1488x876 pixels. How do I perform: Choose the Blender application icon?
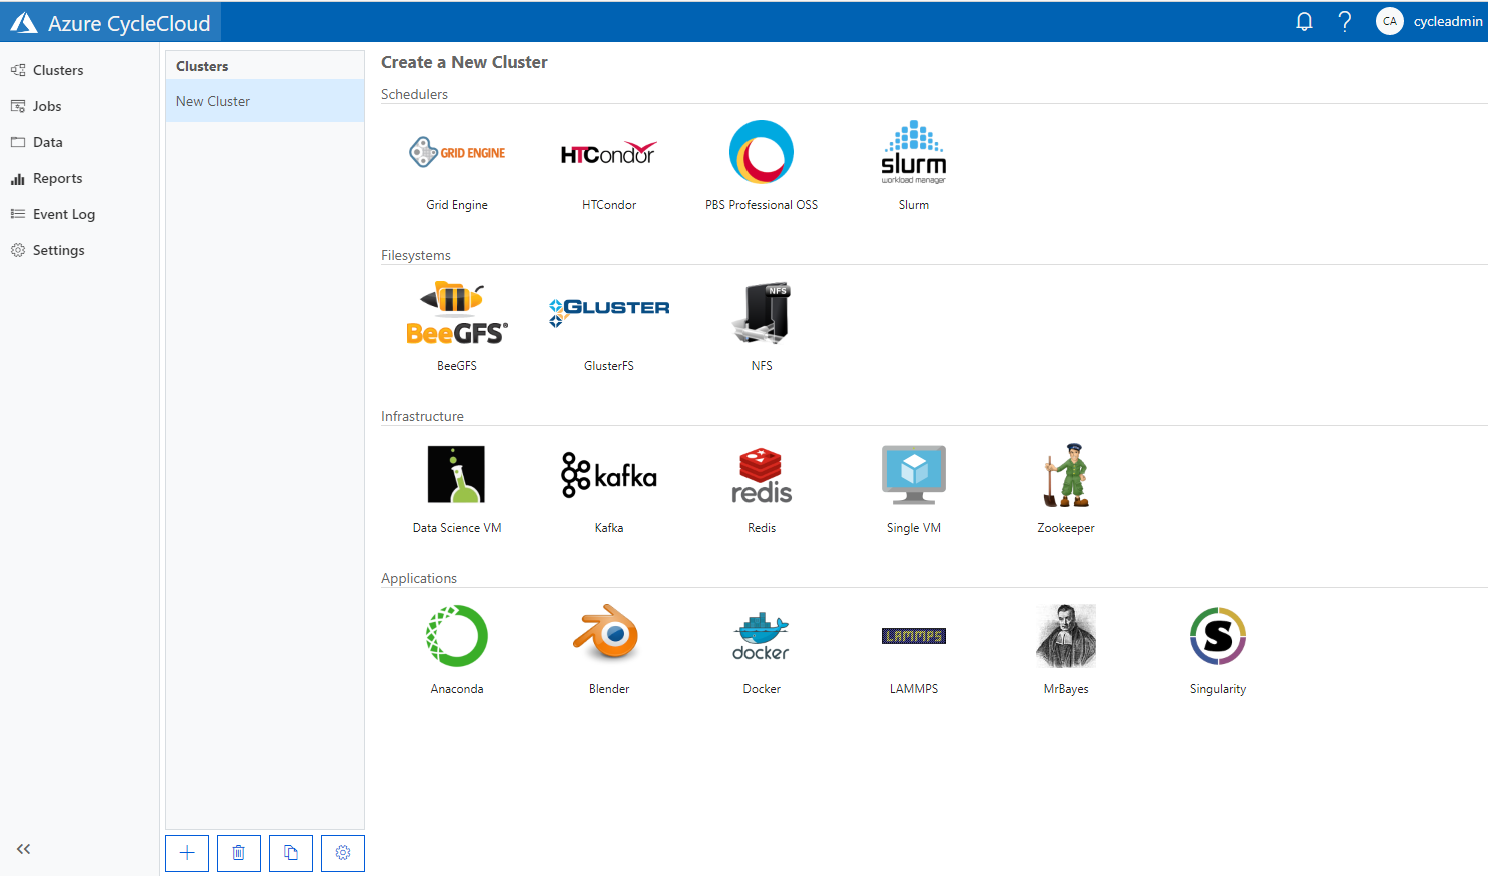(x=607, y=634)
